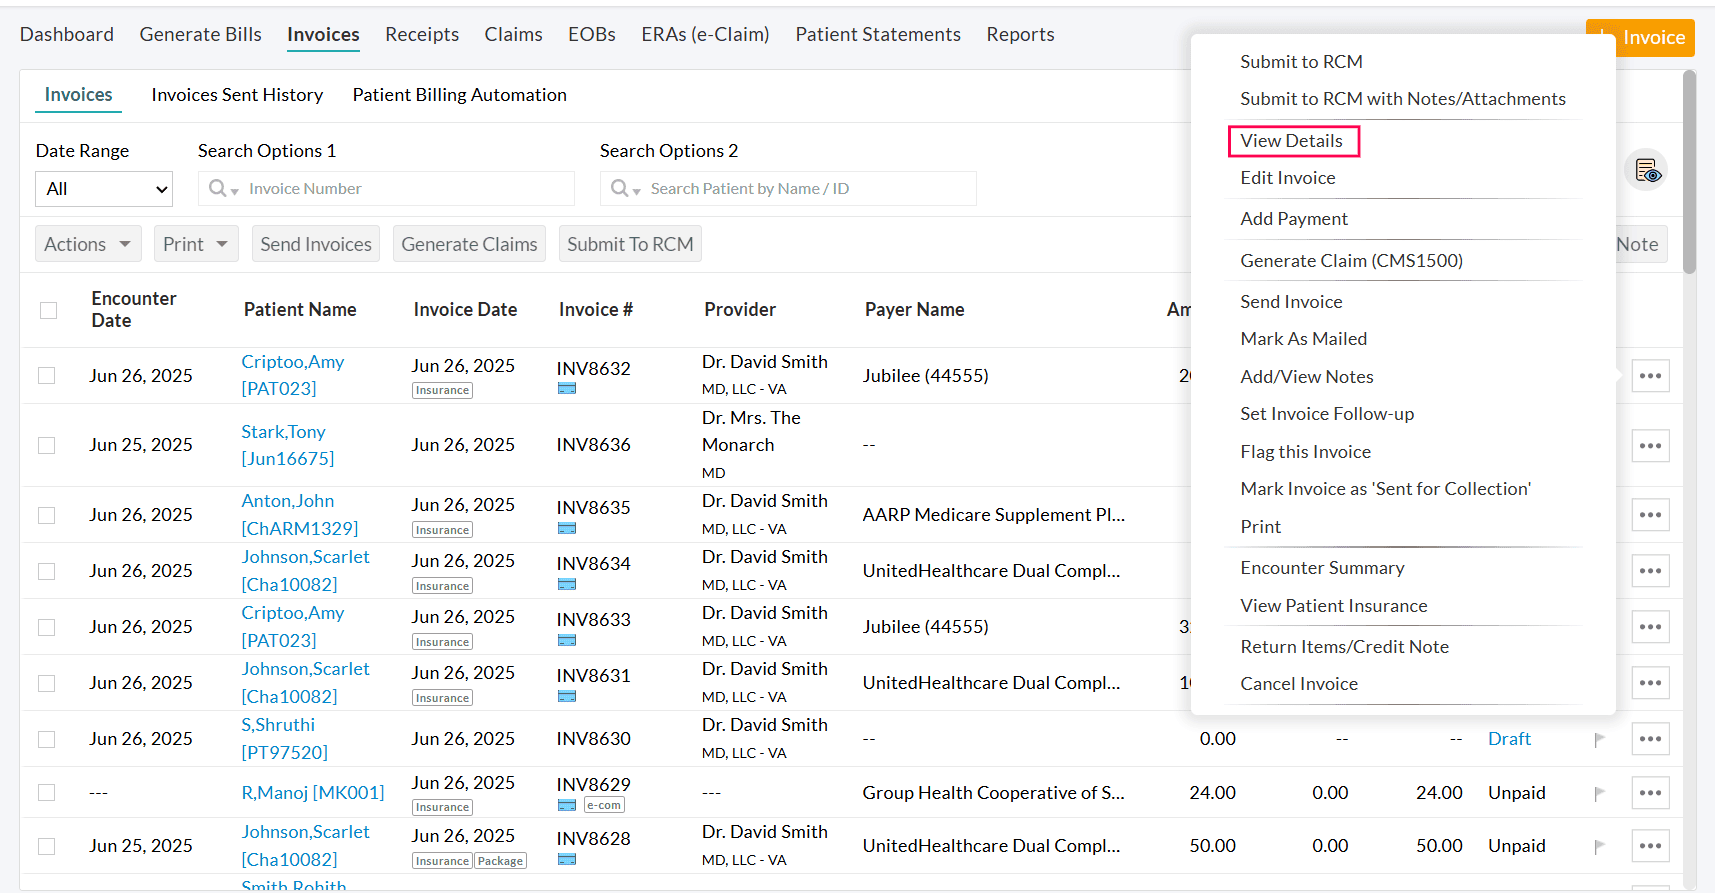Click the claim card icon under INV8629
This screenshot has height=893, width=1715.
pyautogui.click(x=567, y=805)
